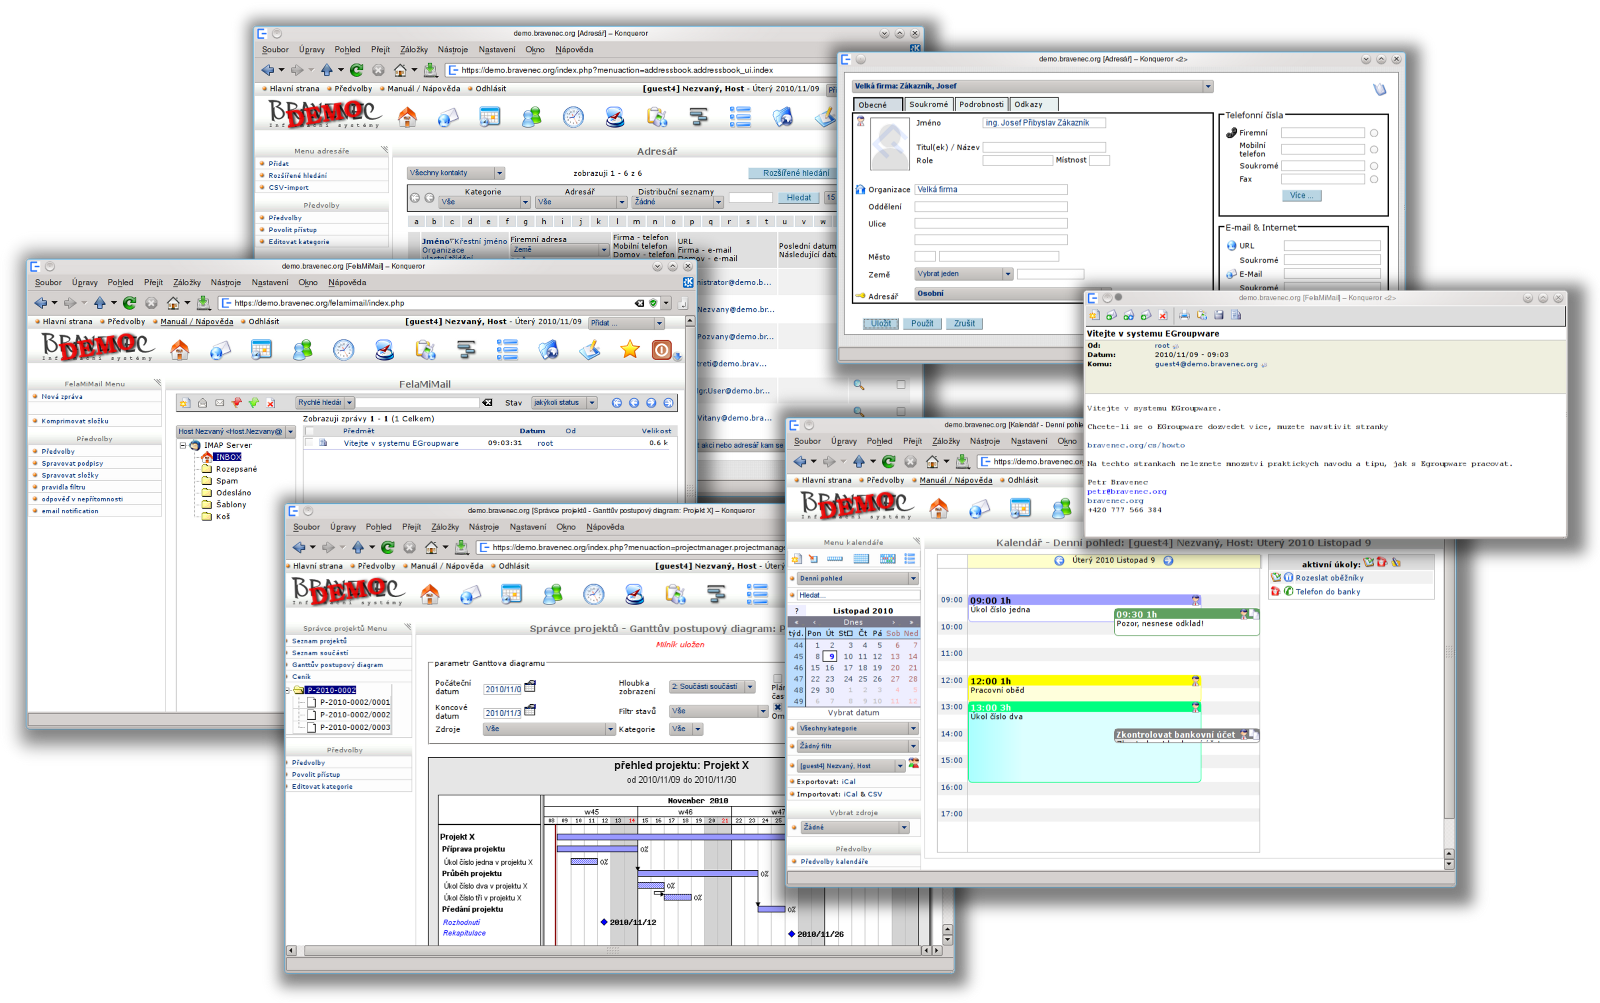This screenshot has width=1600, height=1003.
Task: Go to last page arrow in FelaMiMail list
Action: coord(669,403)
